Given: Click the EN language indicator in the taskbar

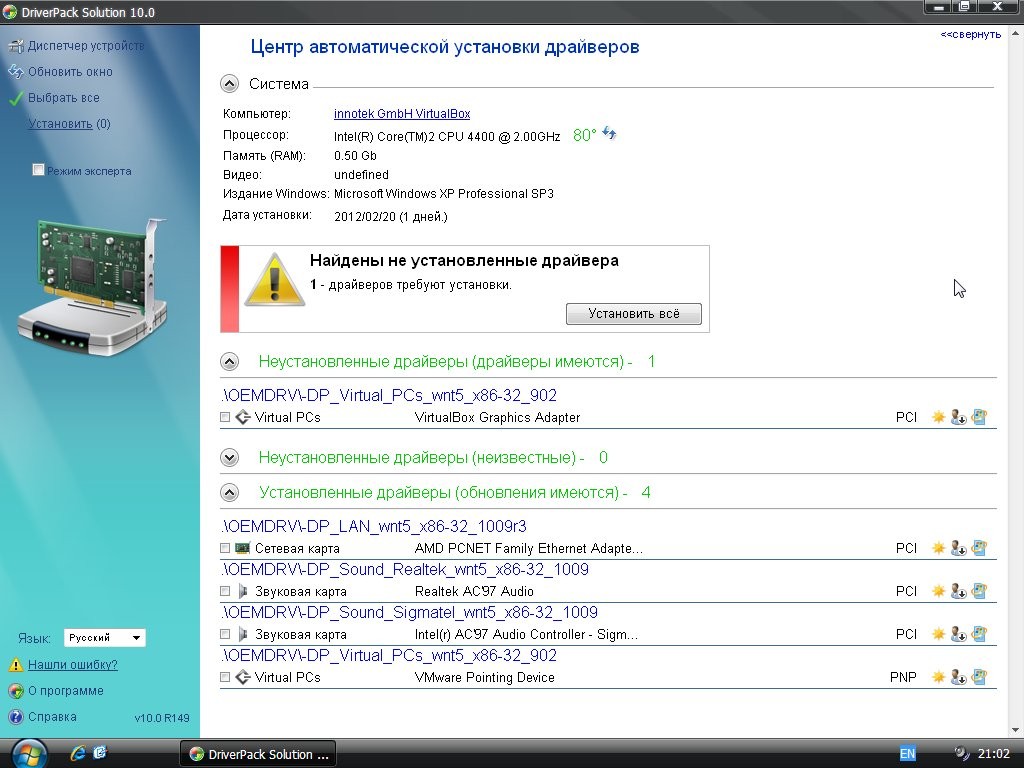Looking at the screenshot, I should 908,754.
